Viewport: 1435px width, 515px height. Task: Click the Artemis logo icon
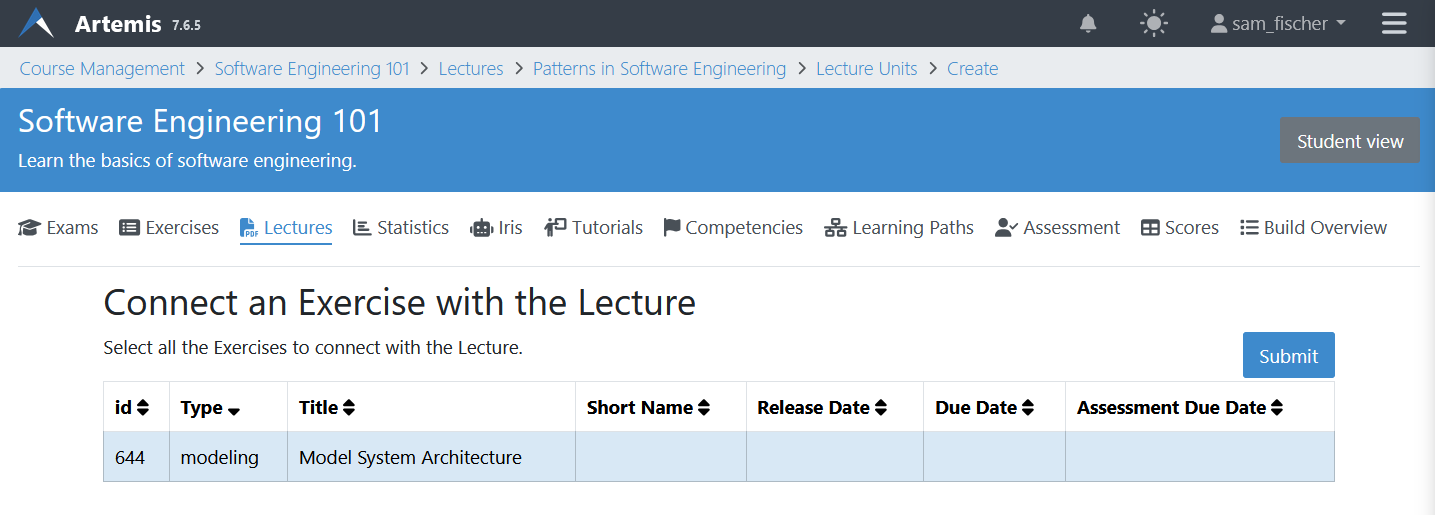(x=36, y=23)
